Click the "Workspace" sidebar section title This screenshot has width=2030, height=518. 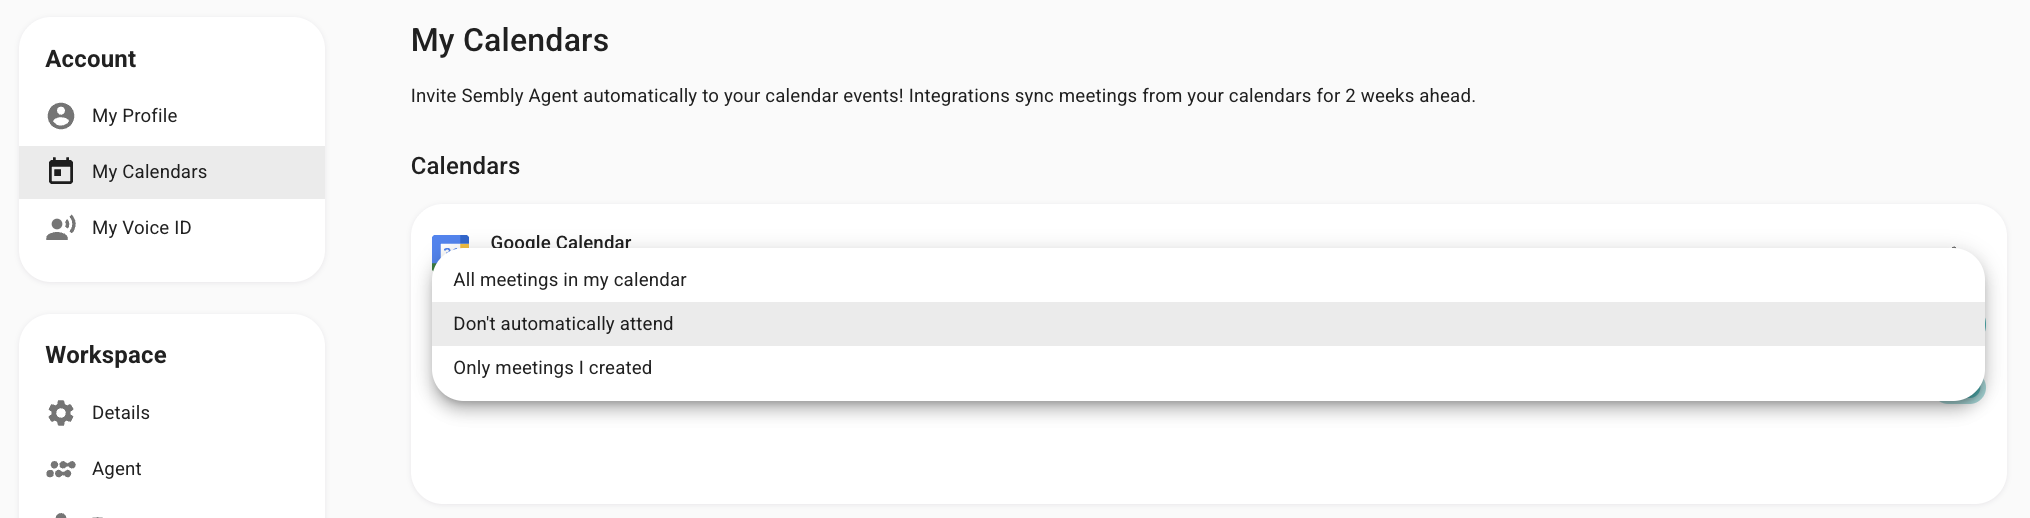[x=106, y=355]
